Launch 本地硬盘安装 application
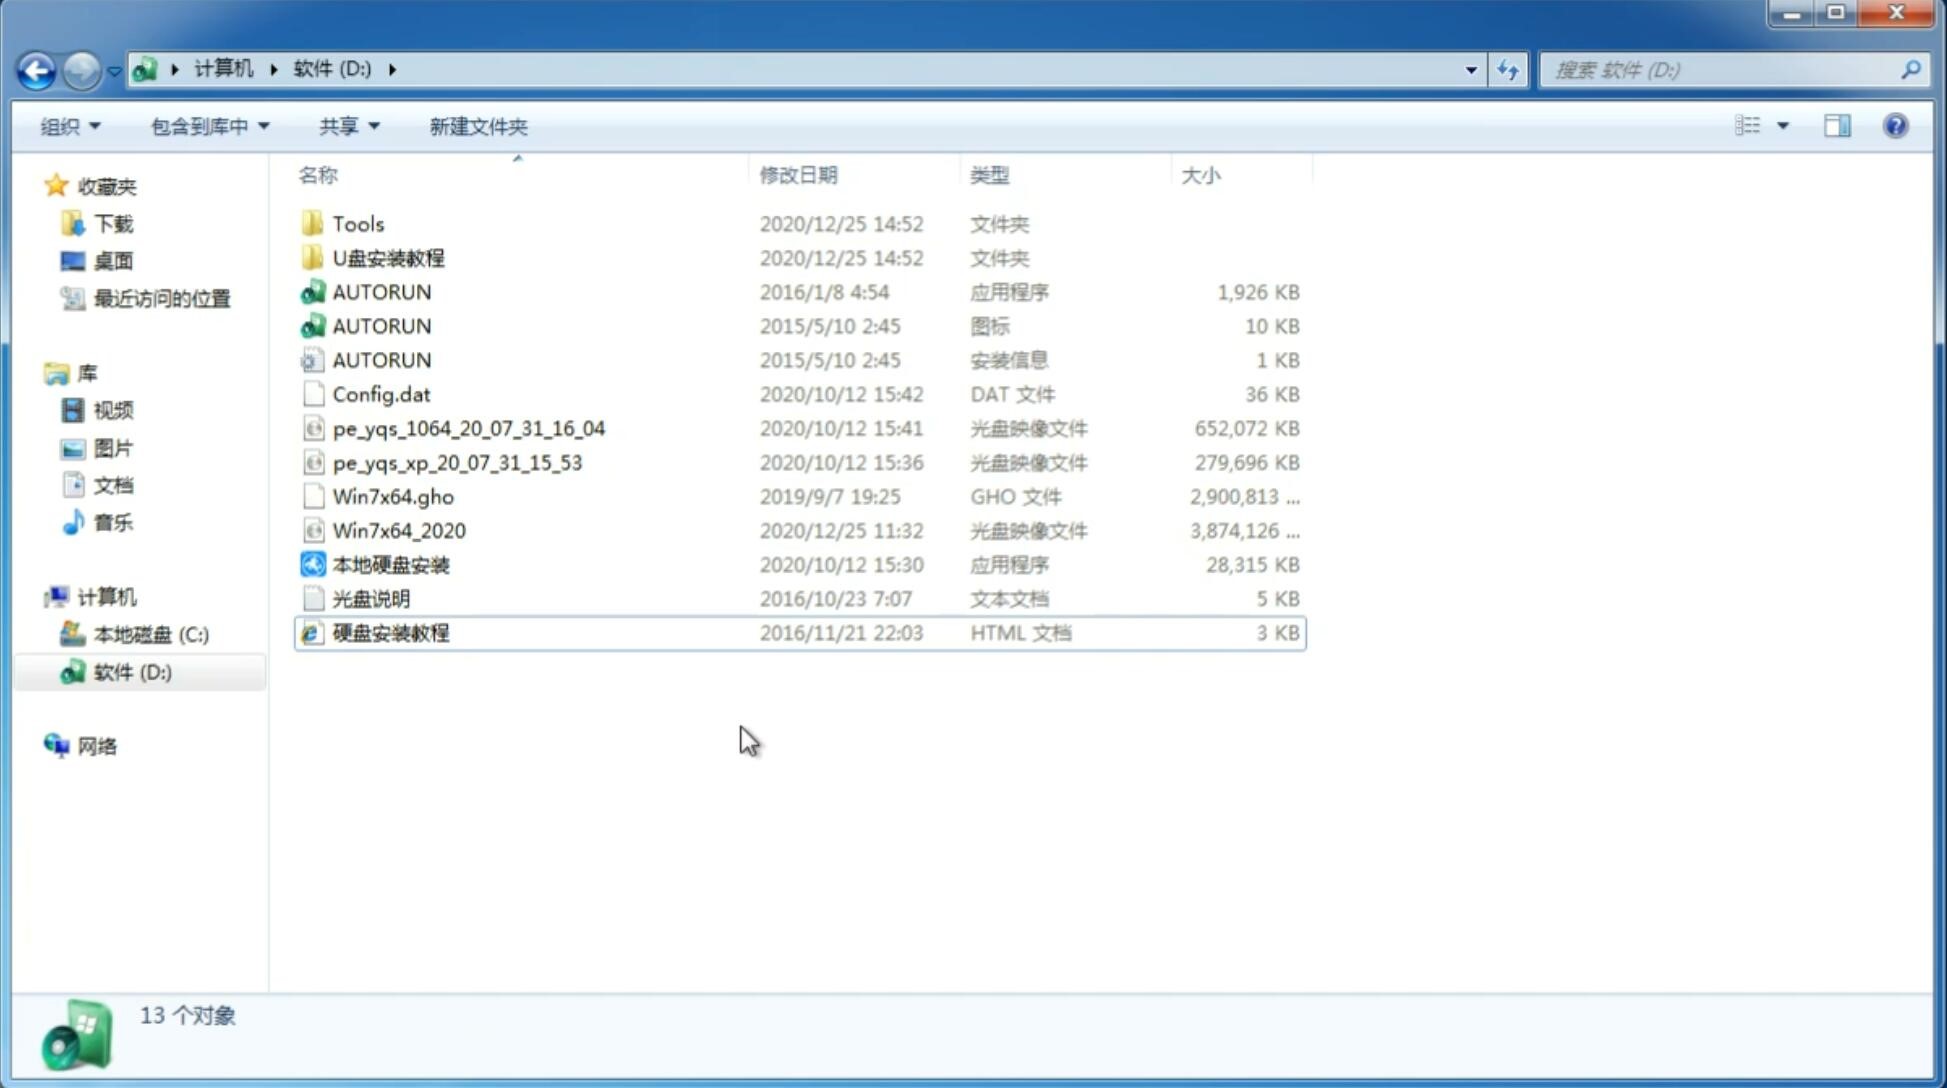This screenshot has height=1088, width=1947. coord(389,564)
